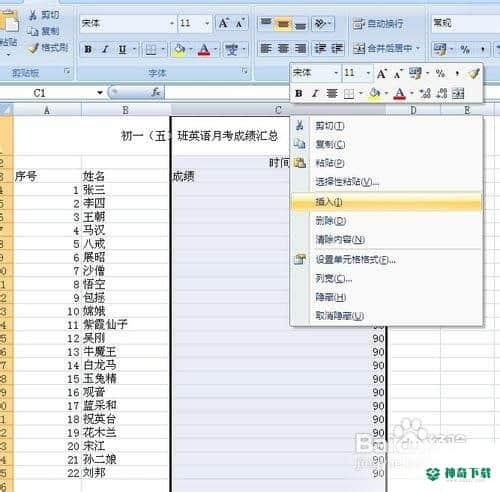
Task: Toggle Italic in the ribbon font group
Action: [x=105, y=49]
